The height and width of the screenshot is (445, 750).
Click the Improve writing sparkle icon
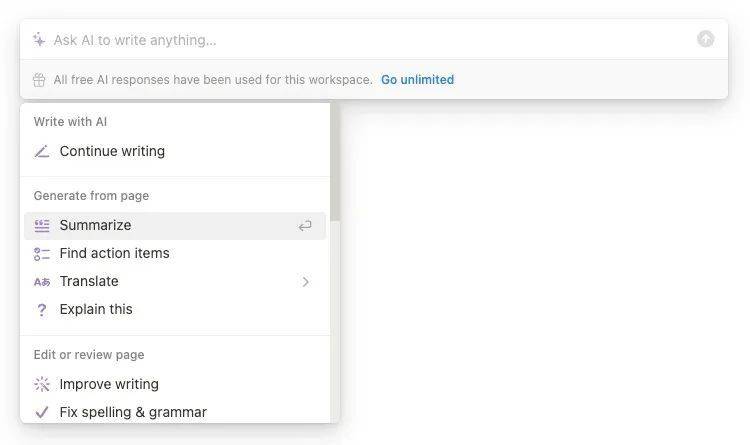[42, 384]
